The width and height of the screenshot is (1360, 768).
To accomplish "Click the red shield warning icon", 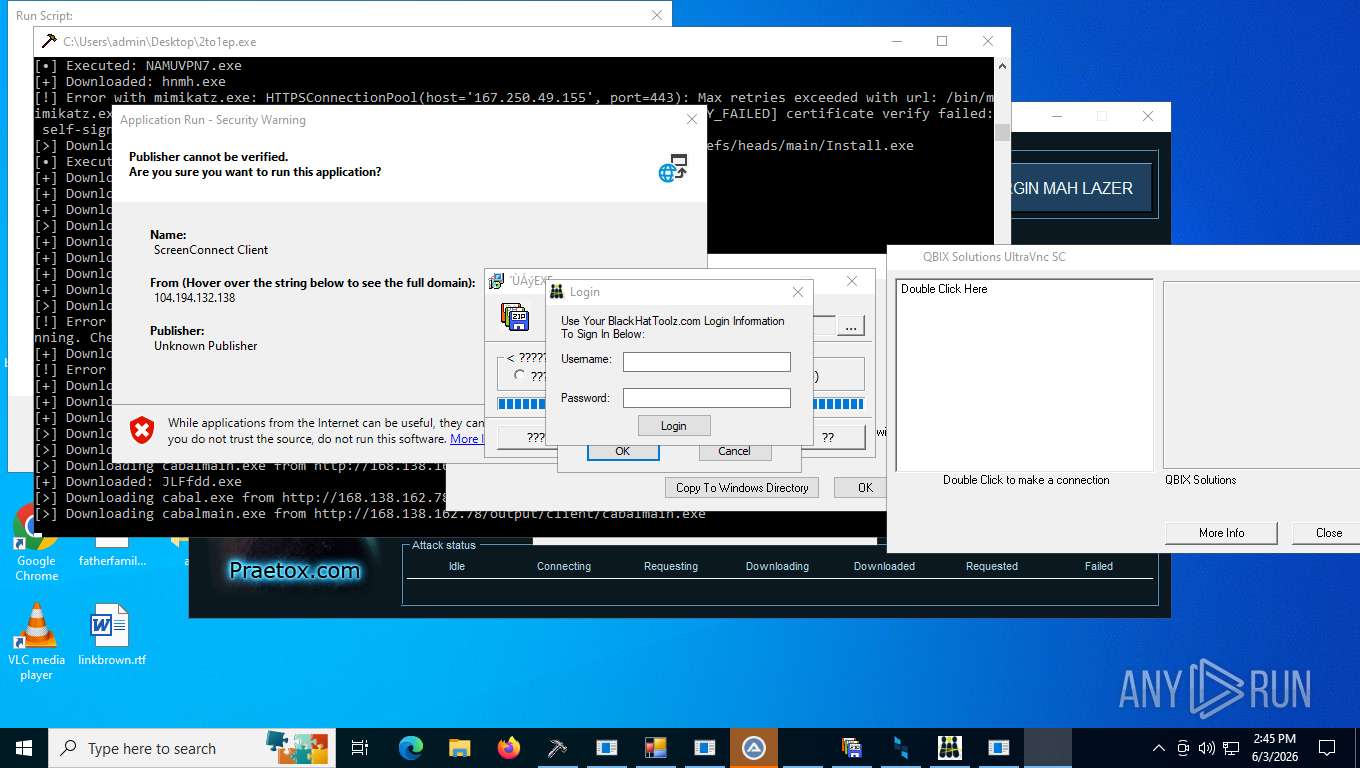I will [143, 431].
